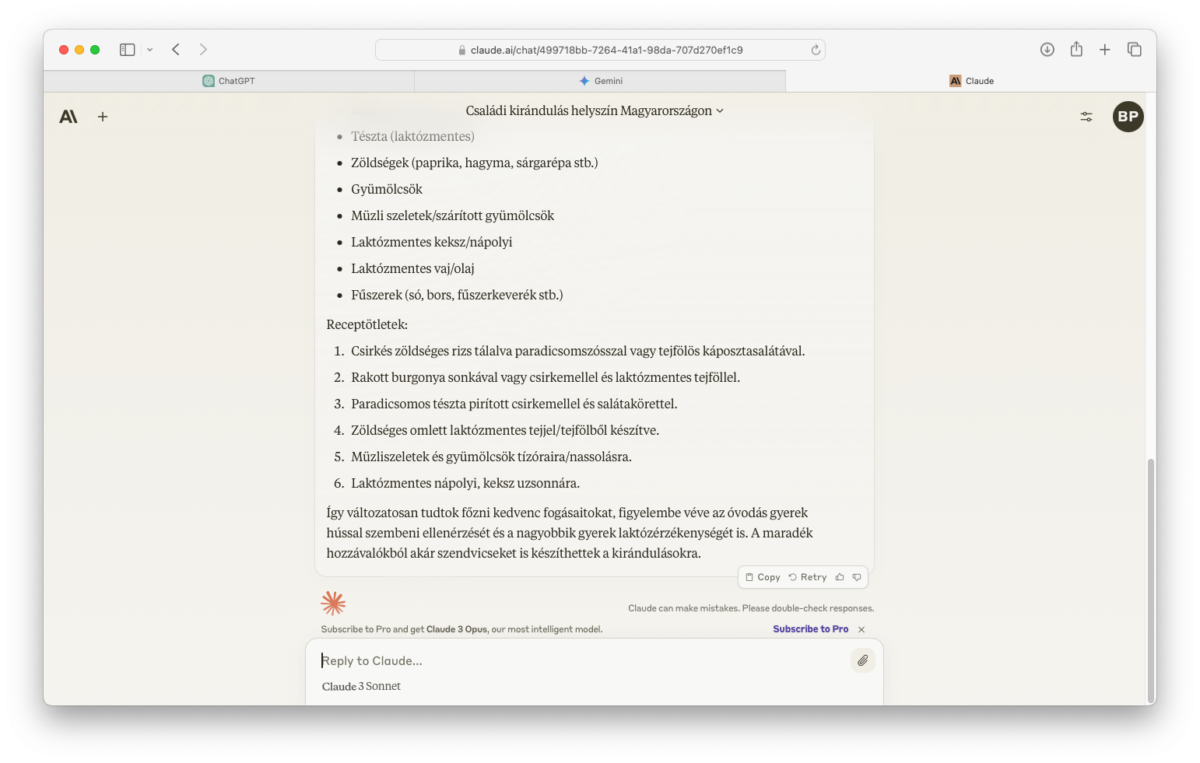Copy the Claude response
This screenshot has width=1200, height=763.
763,577
